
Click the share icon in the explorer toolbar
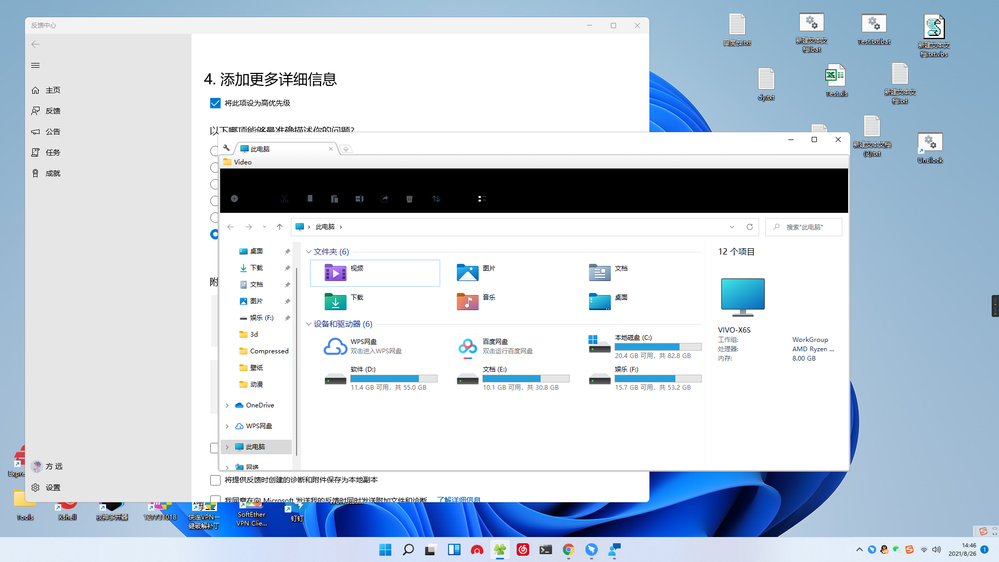point(385,199)
